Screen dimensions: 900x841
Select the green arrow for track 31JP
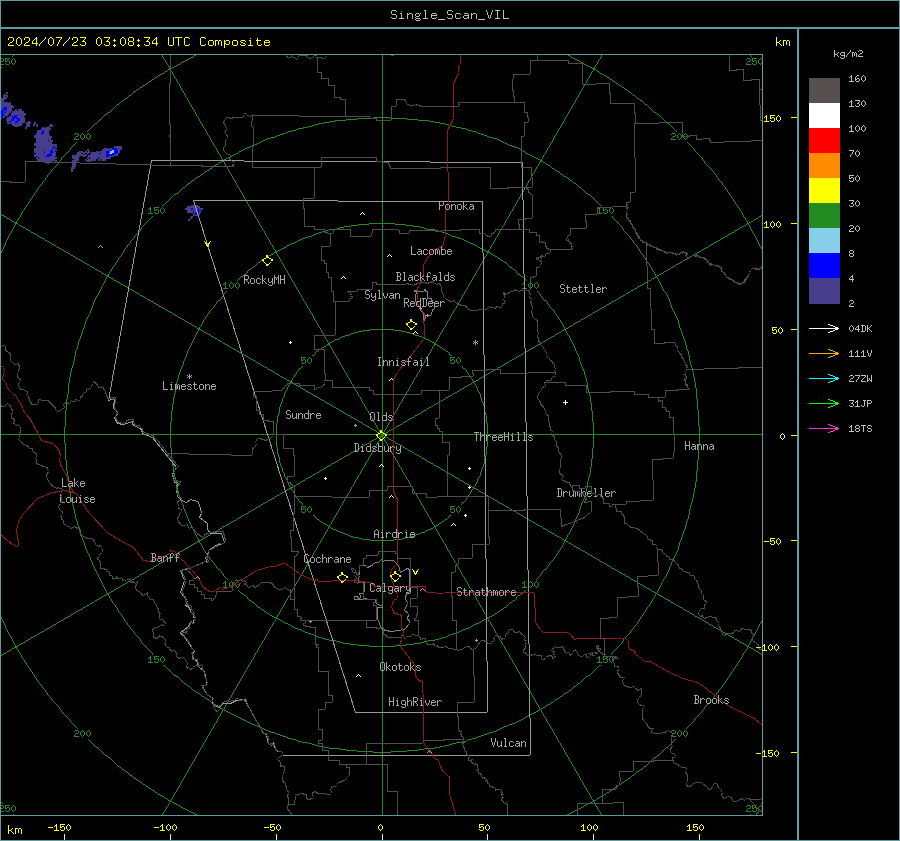824,404
